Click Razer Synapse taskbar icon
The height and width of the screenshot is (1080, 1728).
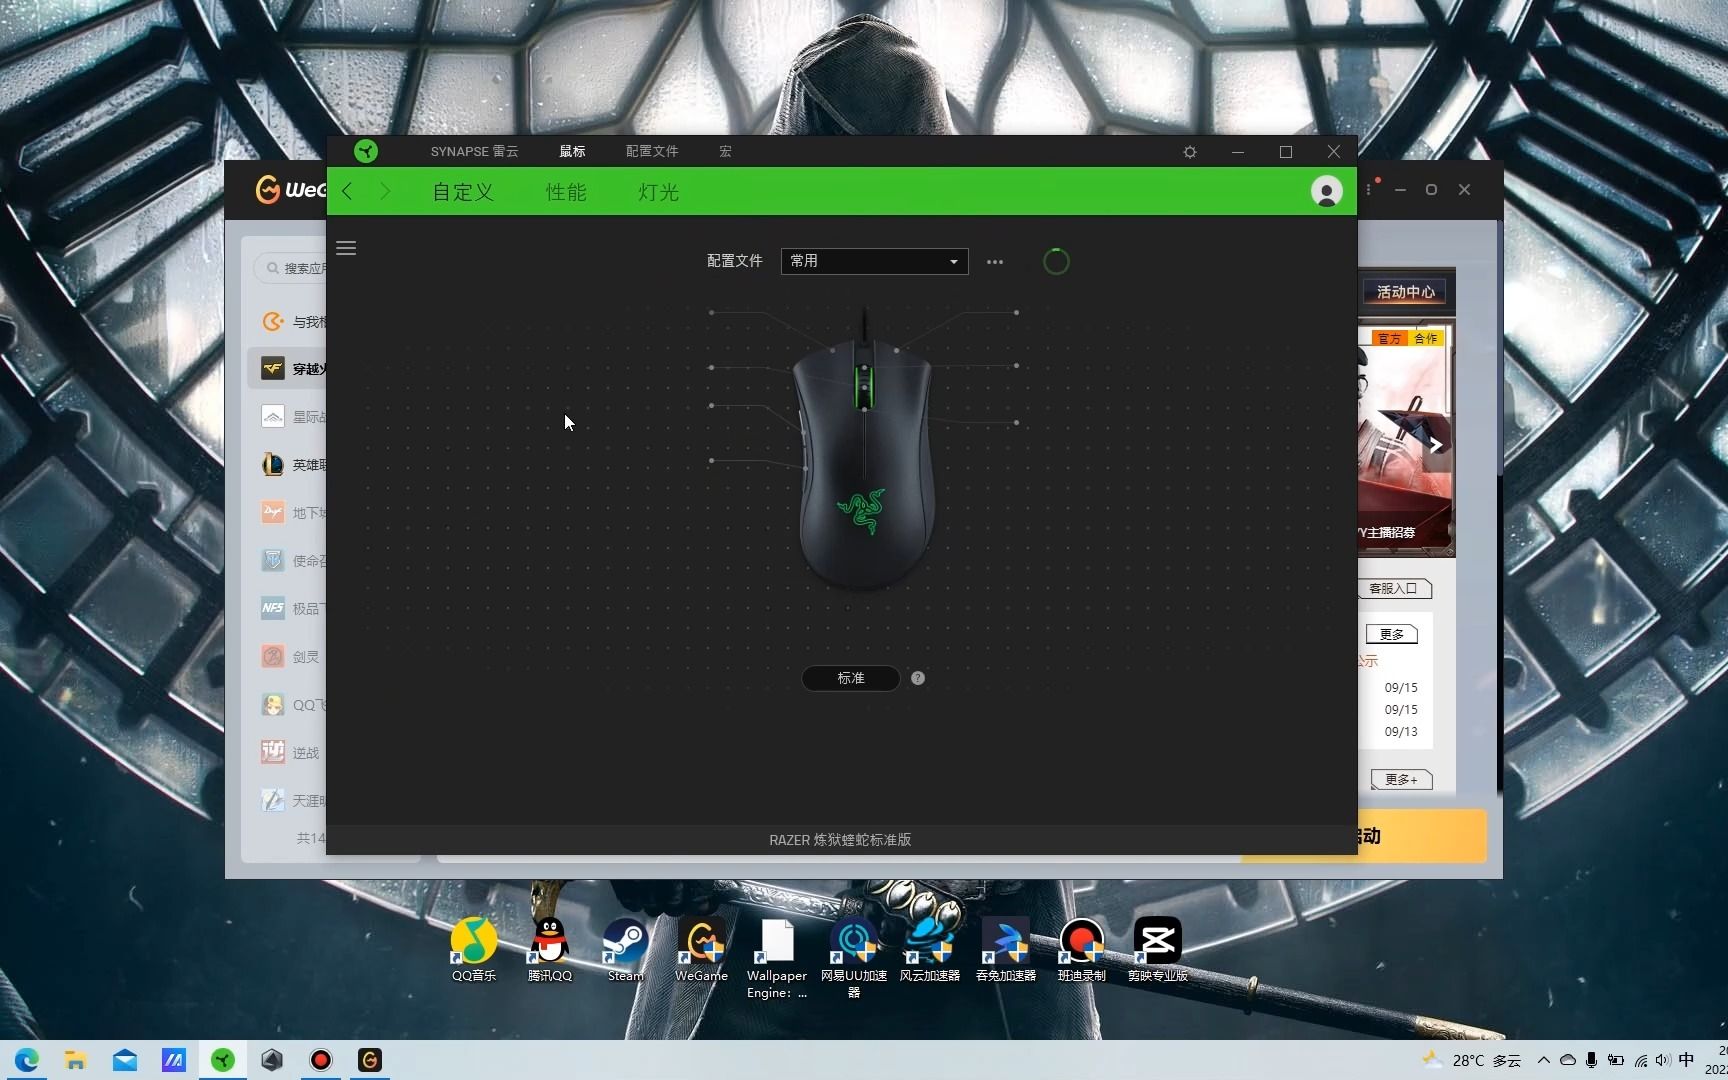tap(223, 1060)
